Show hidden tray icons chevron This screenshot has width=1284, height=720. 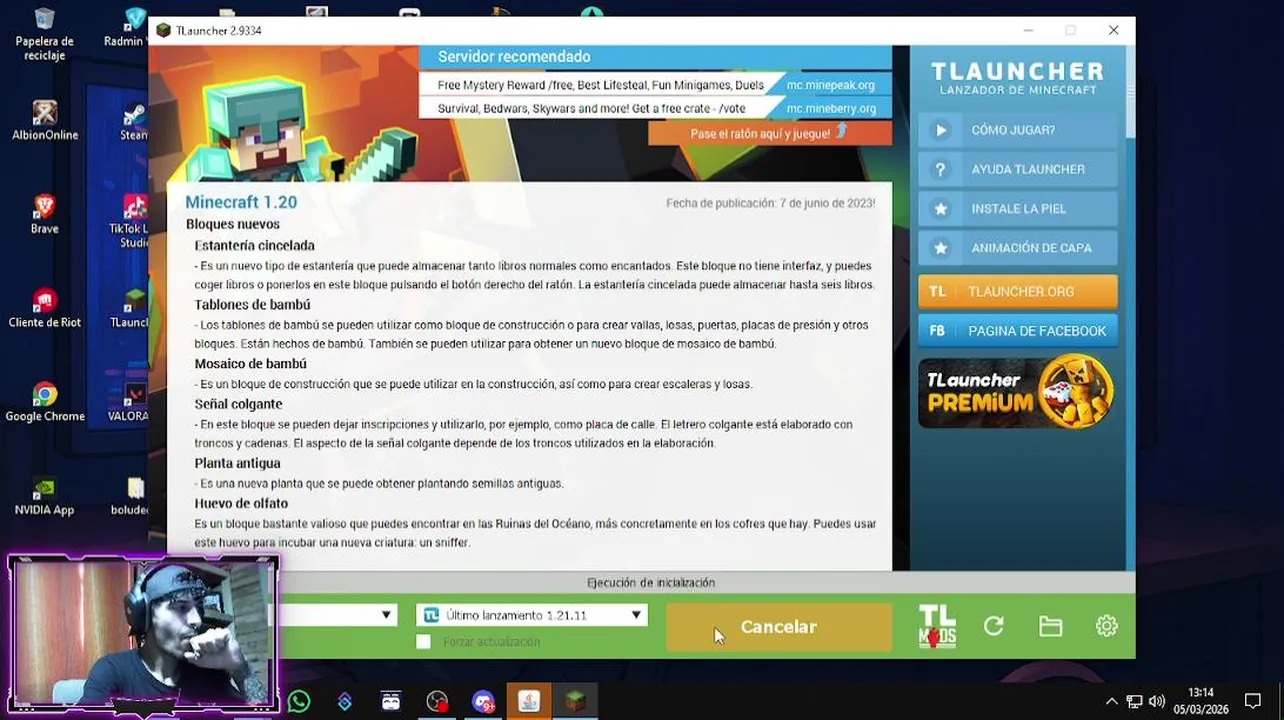pos(1111,701)
